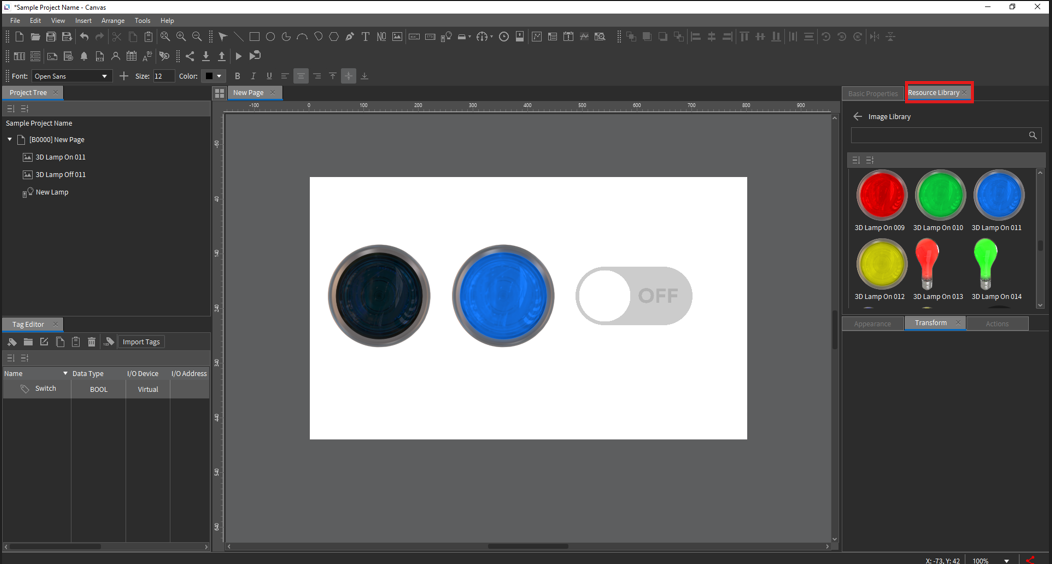Open the text color dropdown

point(219,76)
